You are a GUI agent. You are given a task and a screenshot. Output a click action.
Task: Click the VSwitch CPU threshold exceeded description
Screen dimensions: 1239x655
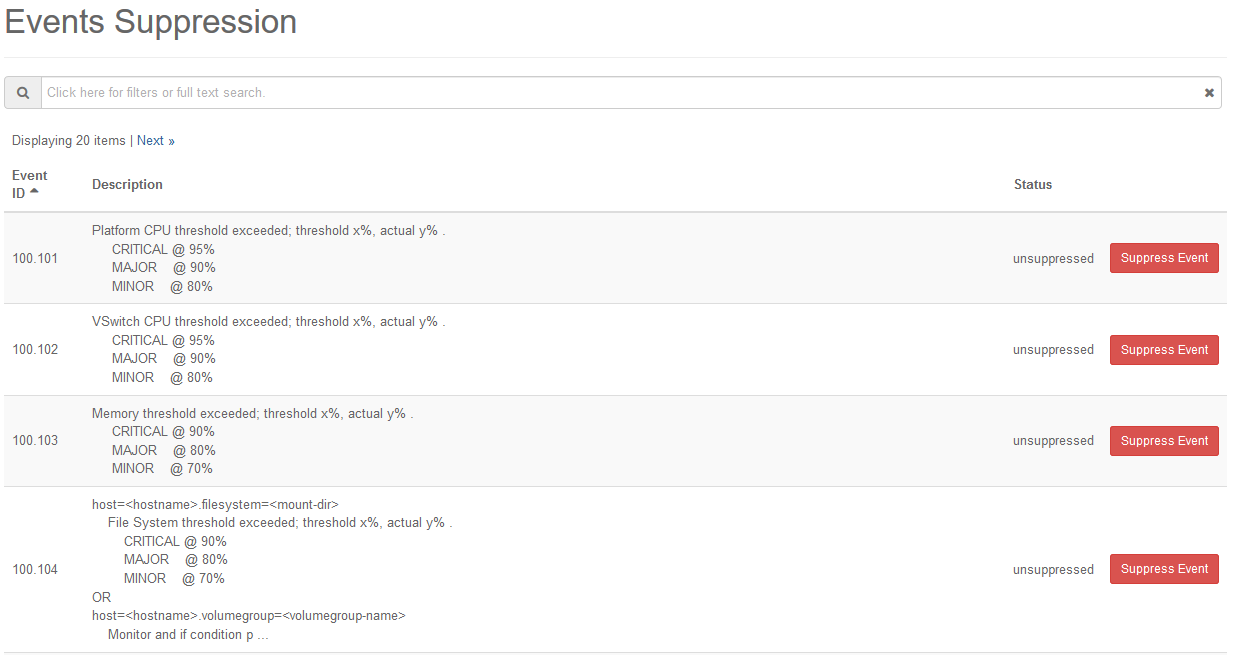[268, 322]
